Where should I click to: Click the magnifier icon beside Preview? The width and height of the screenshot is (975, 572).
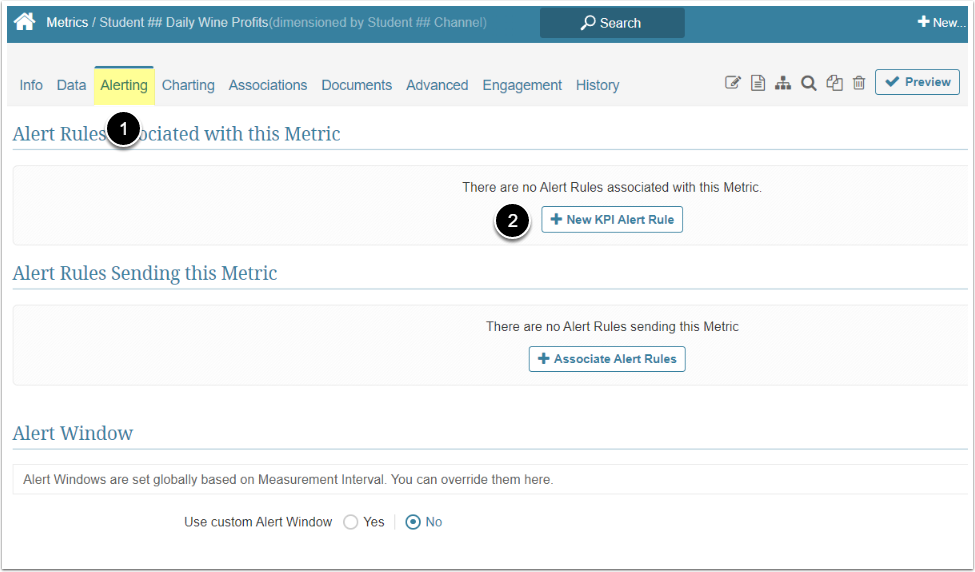coord(808,83)
